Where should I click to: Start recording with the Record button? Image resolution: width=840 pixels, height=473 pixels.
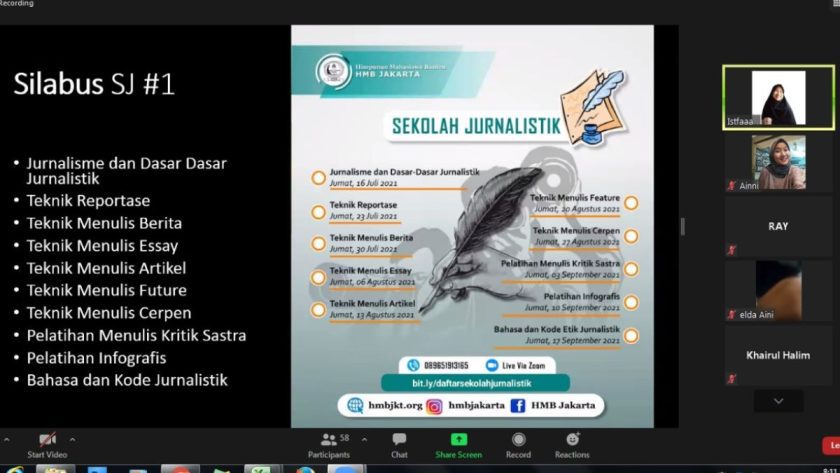(518, 440)
